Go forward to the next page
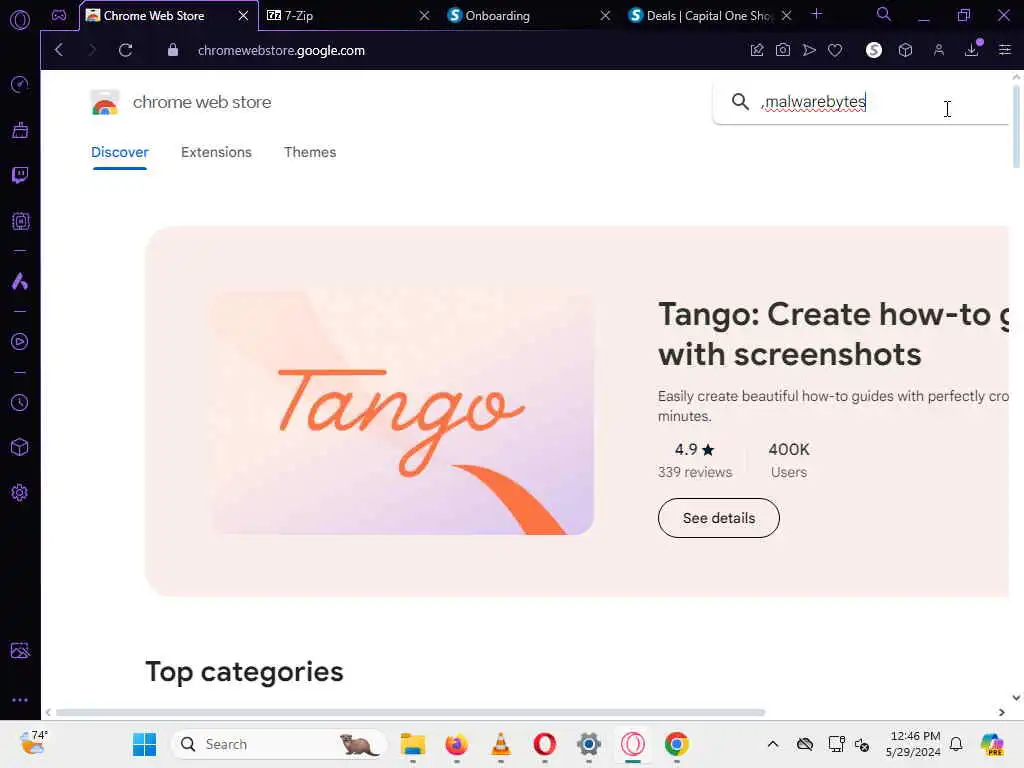 92,50
